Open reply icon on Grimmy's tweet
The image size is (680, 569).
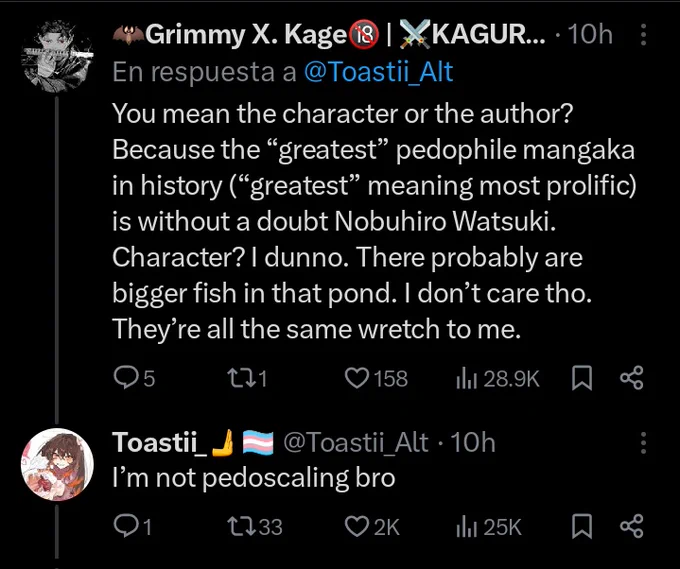[x=124, y=378]
